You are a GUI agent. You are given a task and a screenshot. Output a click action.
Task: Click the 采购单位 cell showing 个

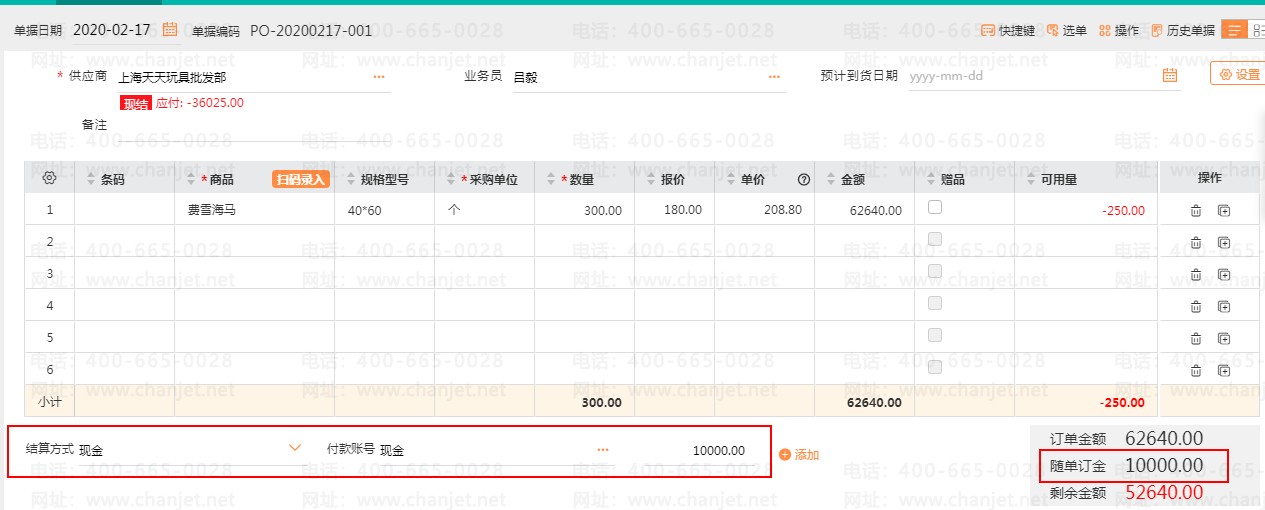click(484, 210)
